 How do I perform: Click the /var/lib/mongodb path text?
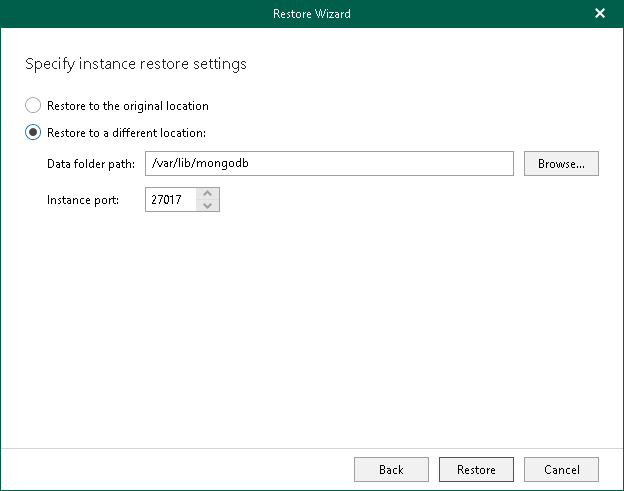coord(192,163)
